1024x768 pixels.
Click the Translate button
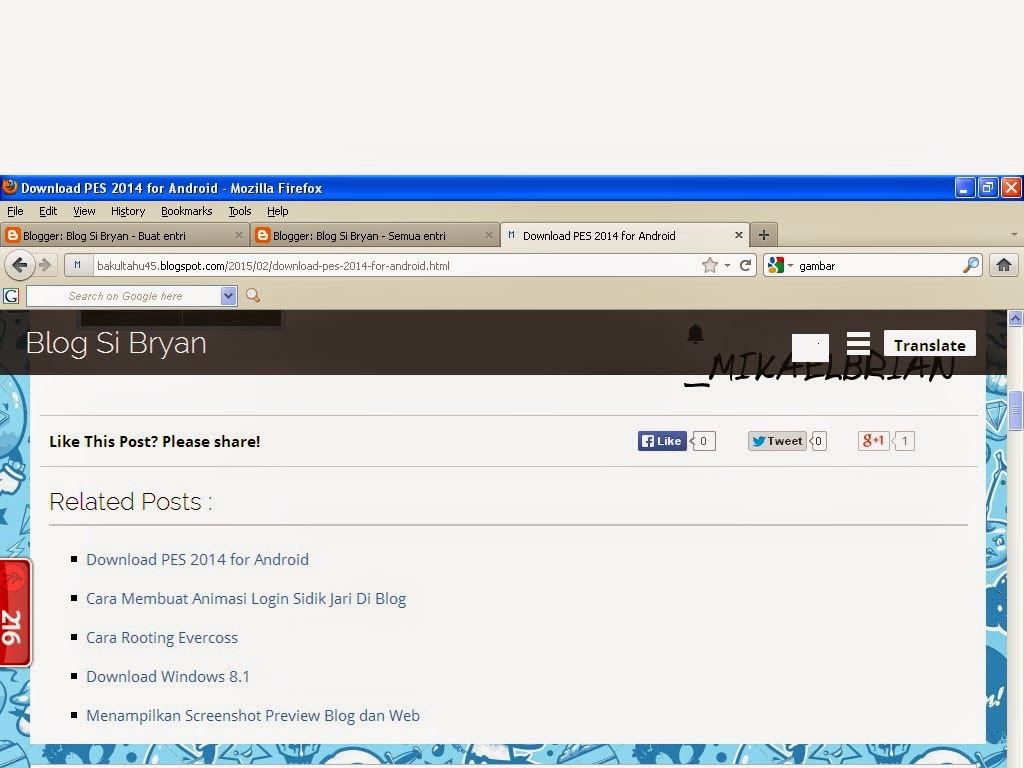[929, 344]
